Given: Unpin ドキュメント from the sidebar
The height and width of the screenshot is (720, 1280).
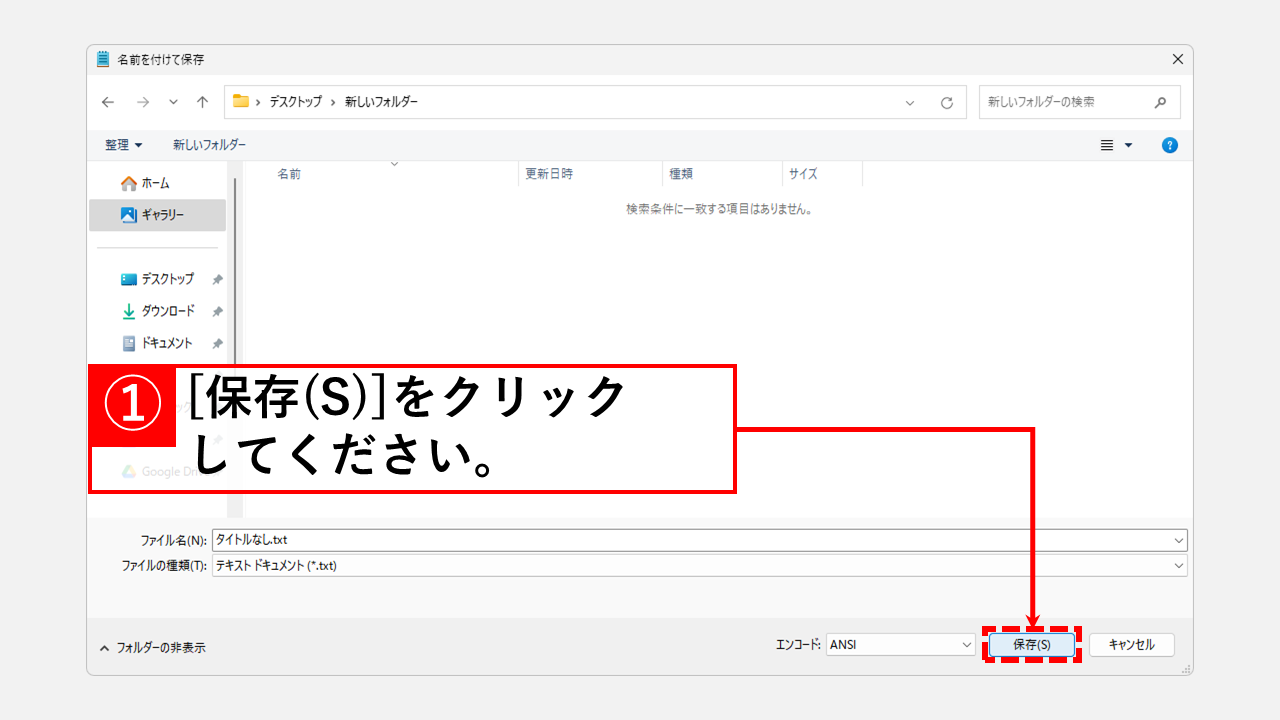Looking at the screenshot, I should point(216,343).
